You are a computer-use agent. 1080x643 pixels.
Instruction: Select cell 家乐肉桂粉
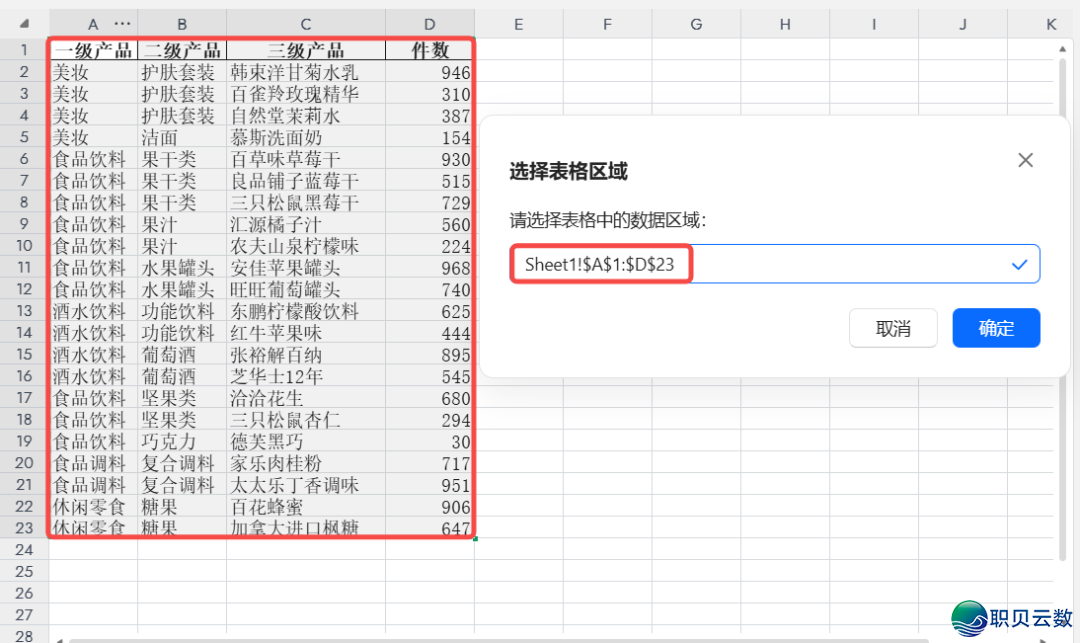[306, 463]
